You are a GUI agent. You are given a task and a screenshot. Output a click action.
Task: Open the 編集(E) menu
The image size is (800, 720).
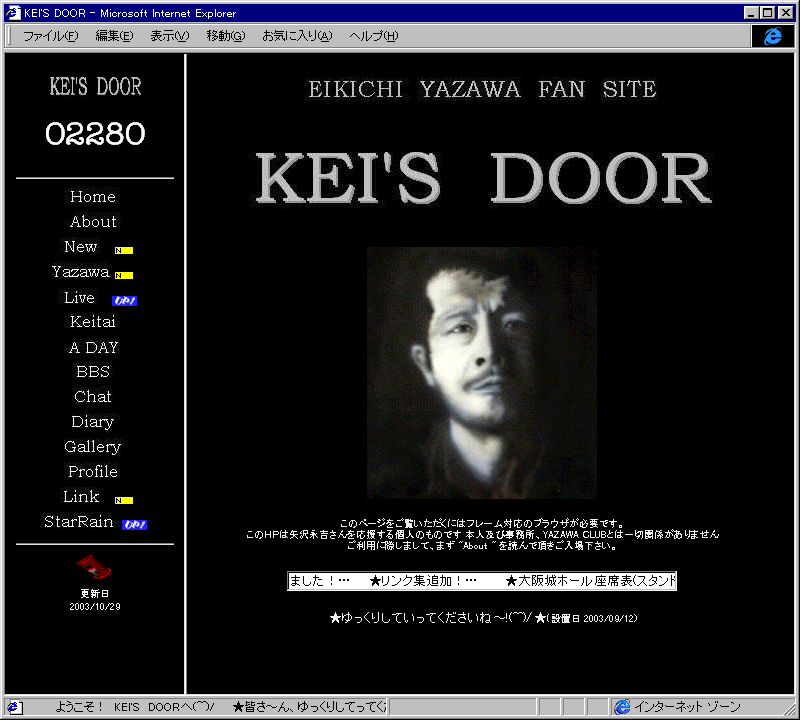pos(114,36)
